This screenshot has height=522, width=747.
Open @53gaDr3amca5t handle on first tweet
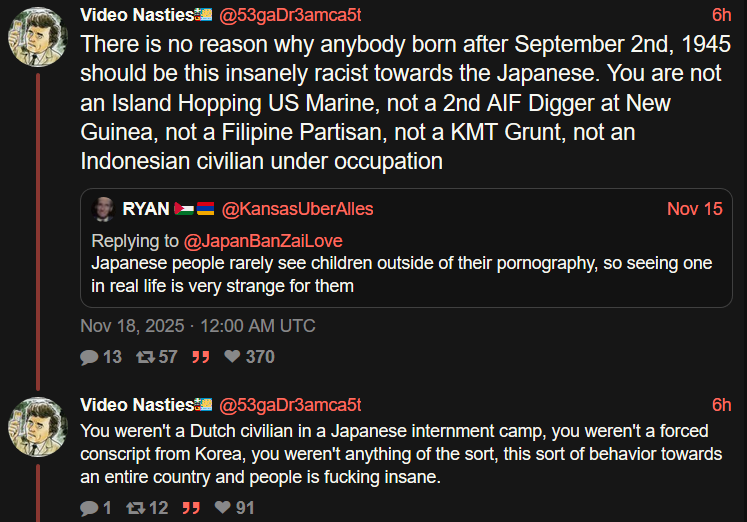pos(290,15)
